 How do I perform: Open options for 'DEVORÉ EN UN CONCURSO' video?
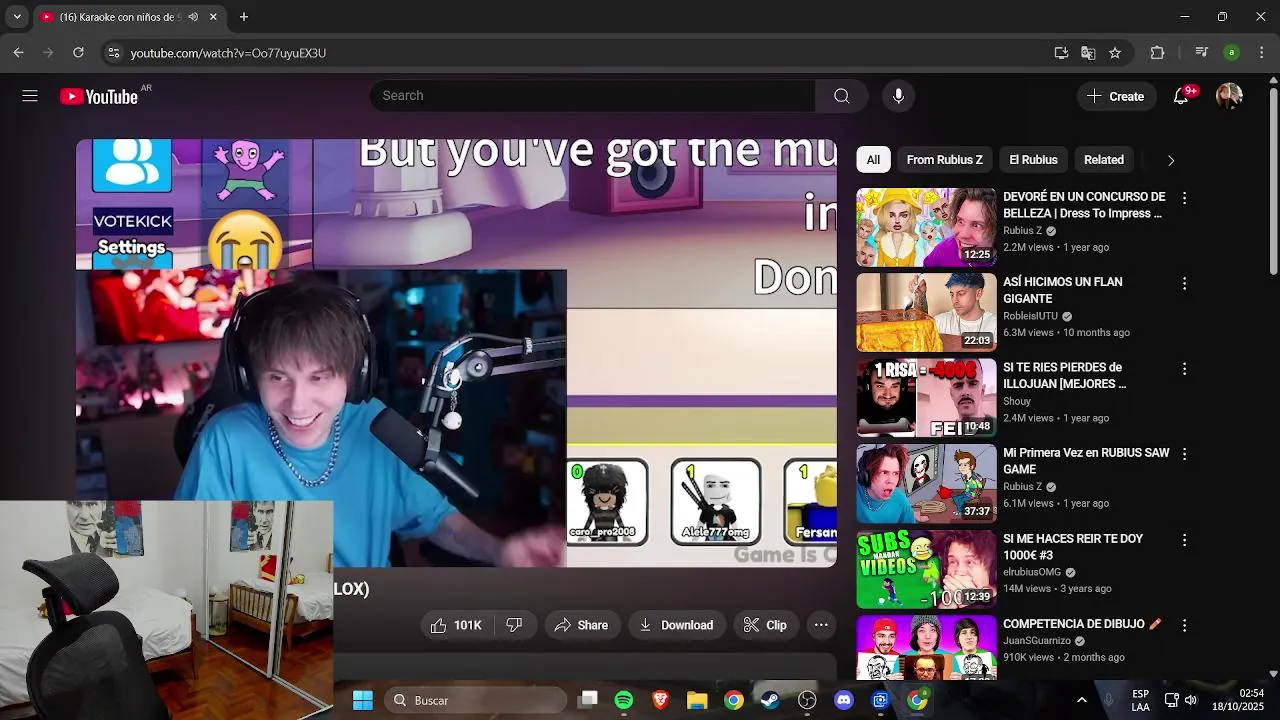point(1184,198)
